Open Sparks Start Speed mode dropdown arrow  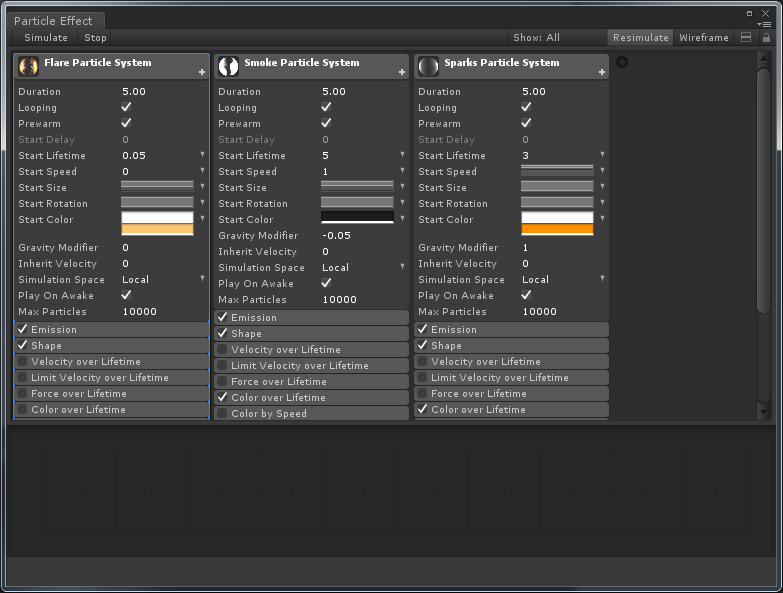(x=602, y=171)
